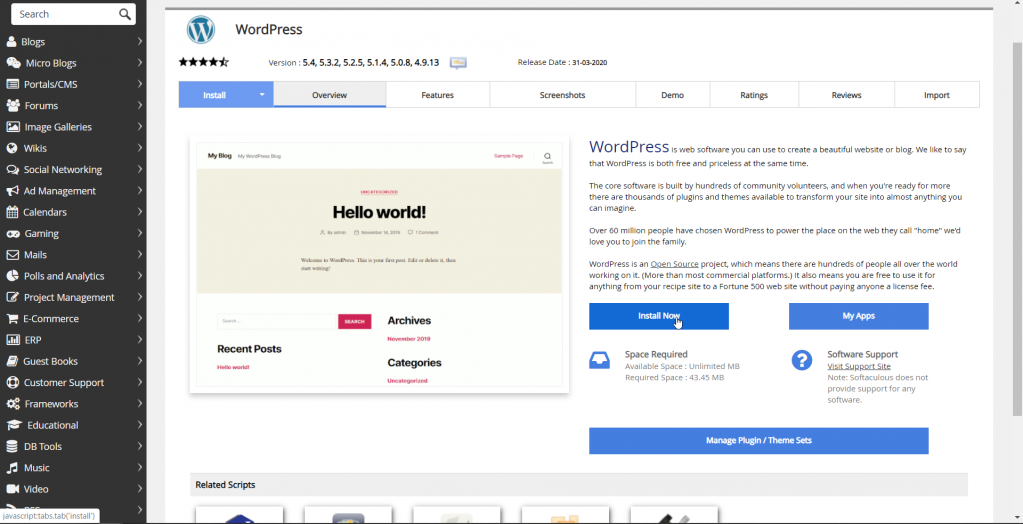
Task: Click the Video camera icon in sidebar
Action: coord(12,489)
